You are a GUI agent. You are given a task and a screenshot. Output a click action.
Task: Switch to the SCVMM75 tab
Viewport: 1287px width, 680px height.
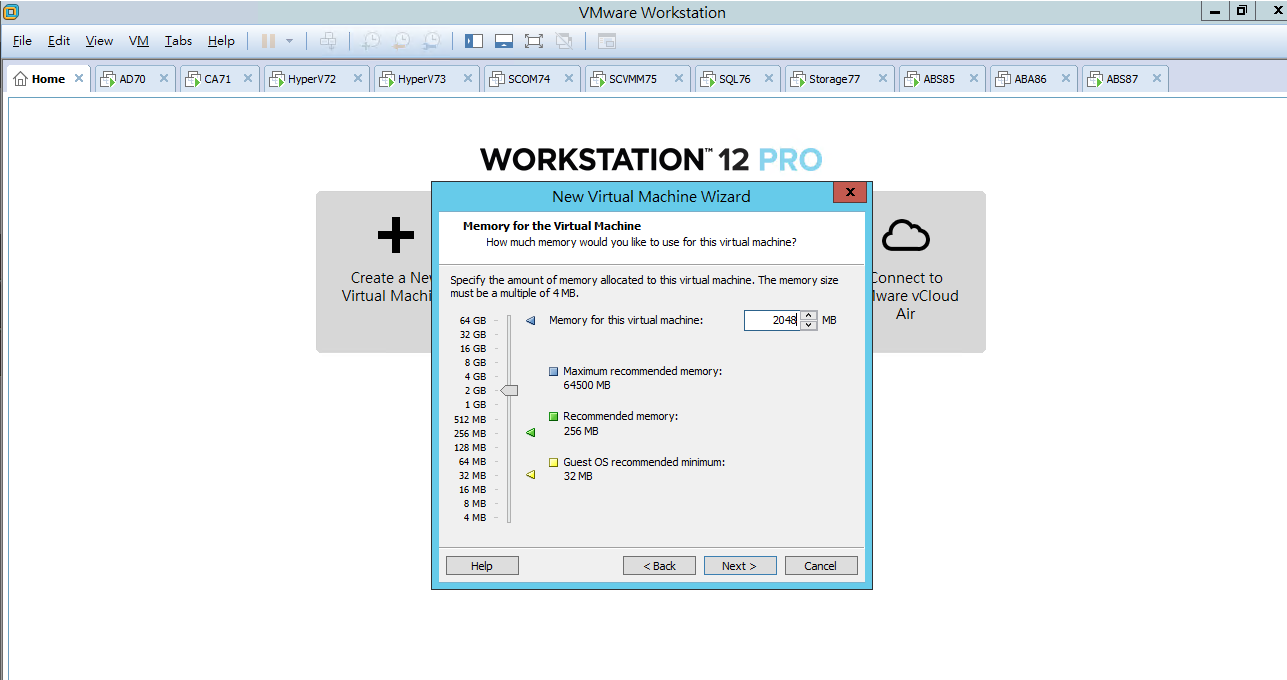point(638,79)
